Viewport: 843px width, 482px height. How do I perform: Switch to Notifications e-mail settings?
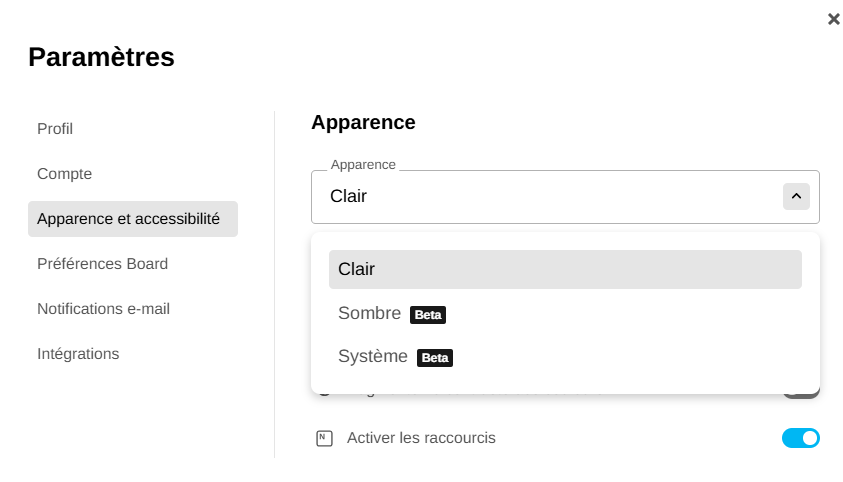coord(104,309)
